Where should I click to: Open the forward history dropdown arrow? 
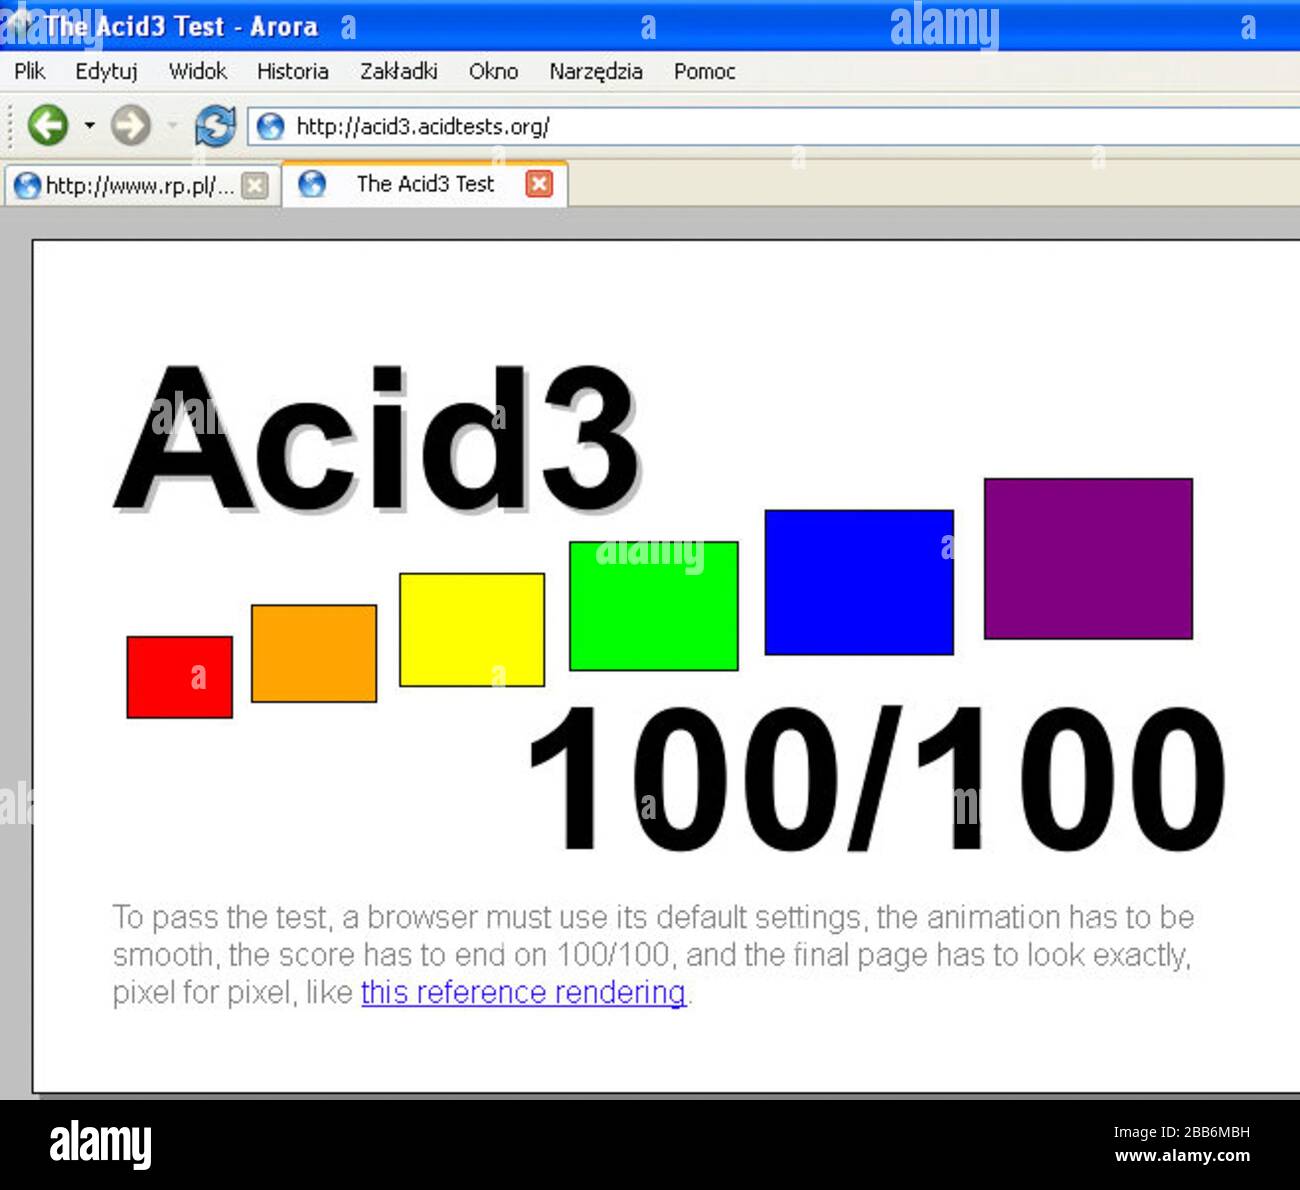(x=172, y=126)
